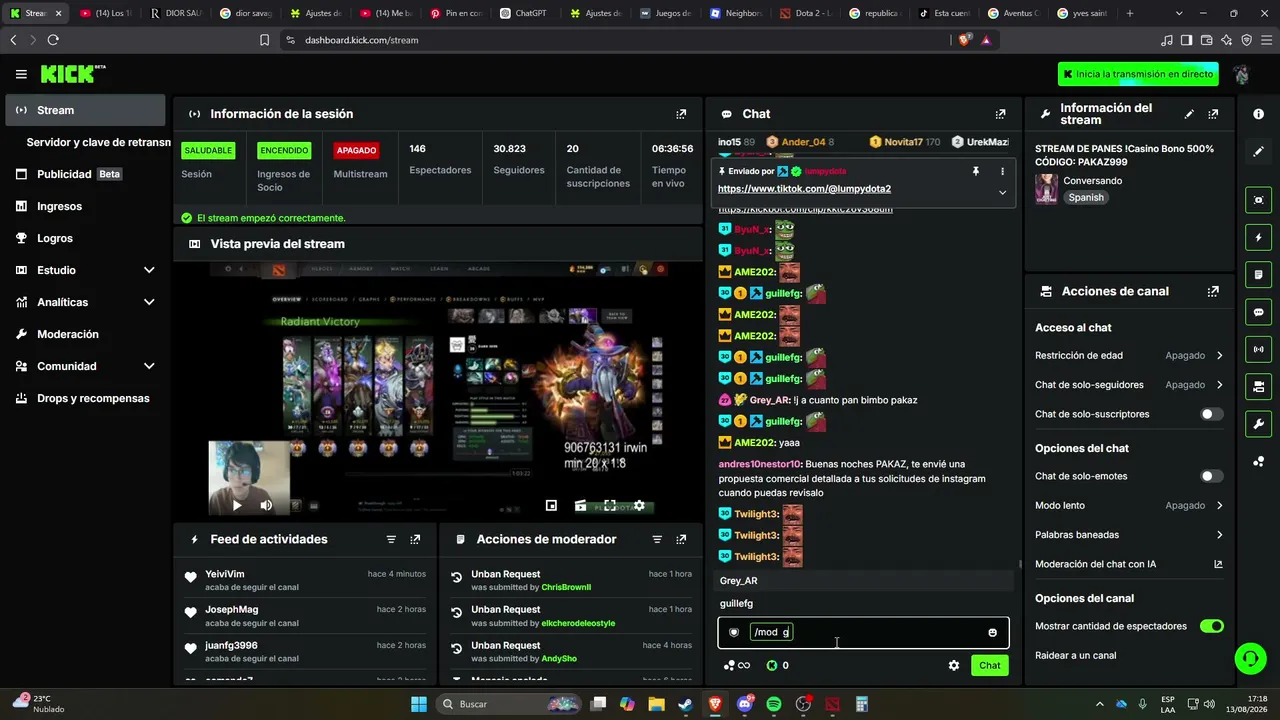Click the chat message input field

pyautogui.click(x=863, y=632)
